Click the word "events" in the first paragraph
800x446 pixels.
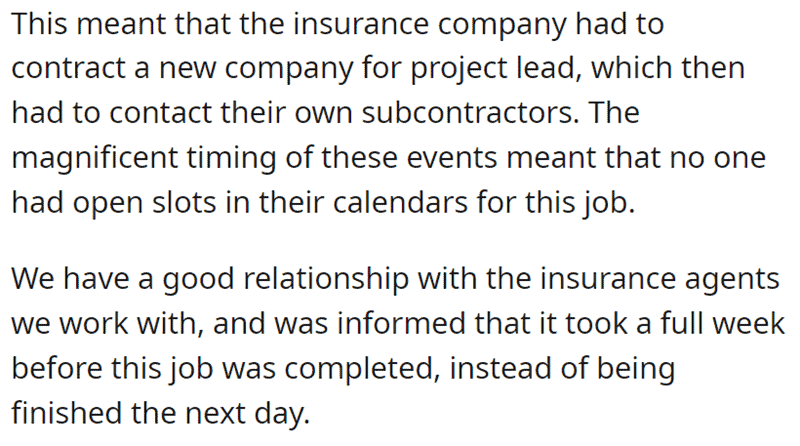coord(452,160)
